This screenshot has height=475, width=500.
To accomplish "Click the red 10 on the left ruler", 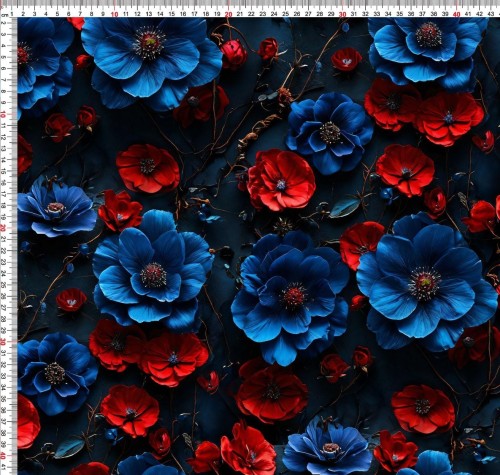I will (3, 114).
